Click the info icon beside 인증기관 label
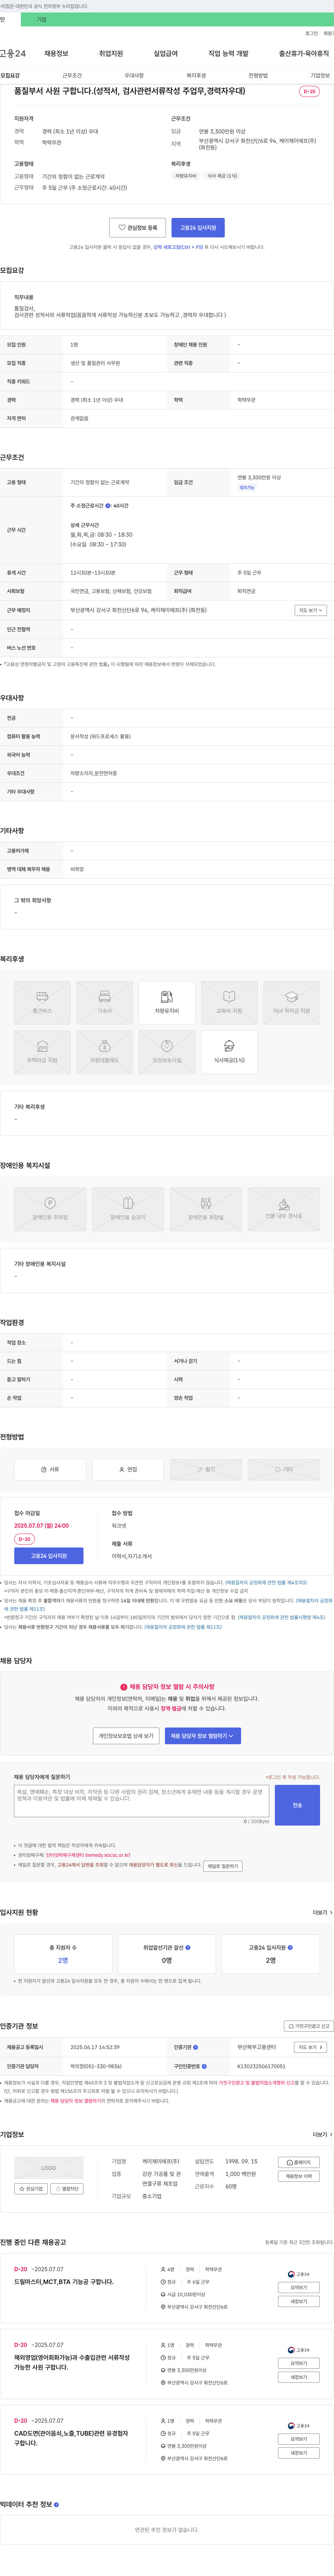 pos(196,2047)
